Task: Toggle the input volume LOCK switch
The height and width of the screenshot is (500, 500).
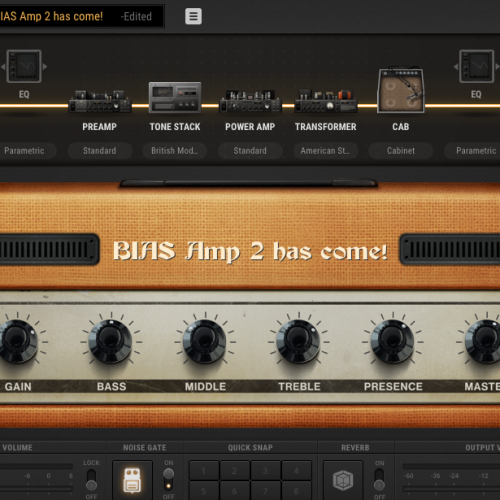Action: tap(91, 479)
